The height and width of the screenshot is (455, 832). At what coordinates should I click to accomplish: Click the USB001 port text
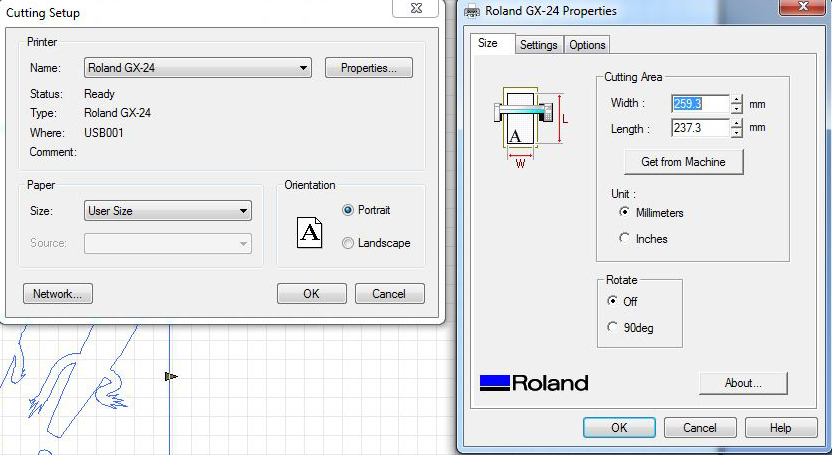(103, 133)
